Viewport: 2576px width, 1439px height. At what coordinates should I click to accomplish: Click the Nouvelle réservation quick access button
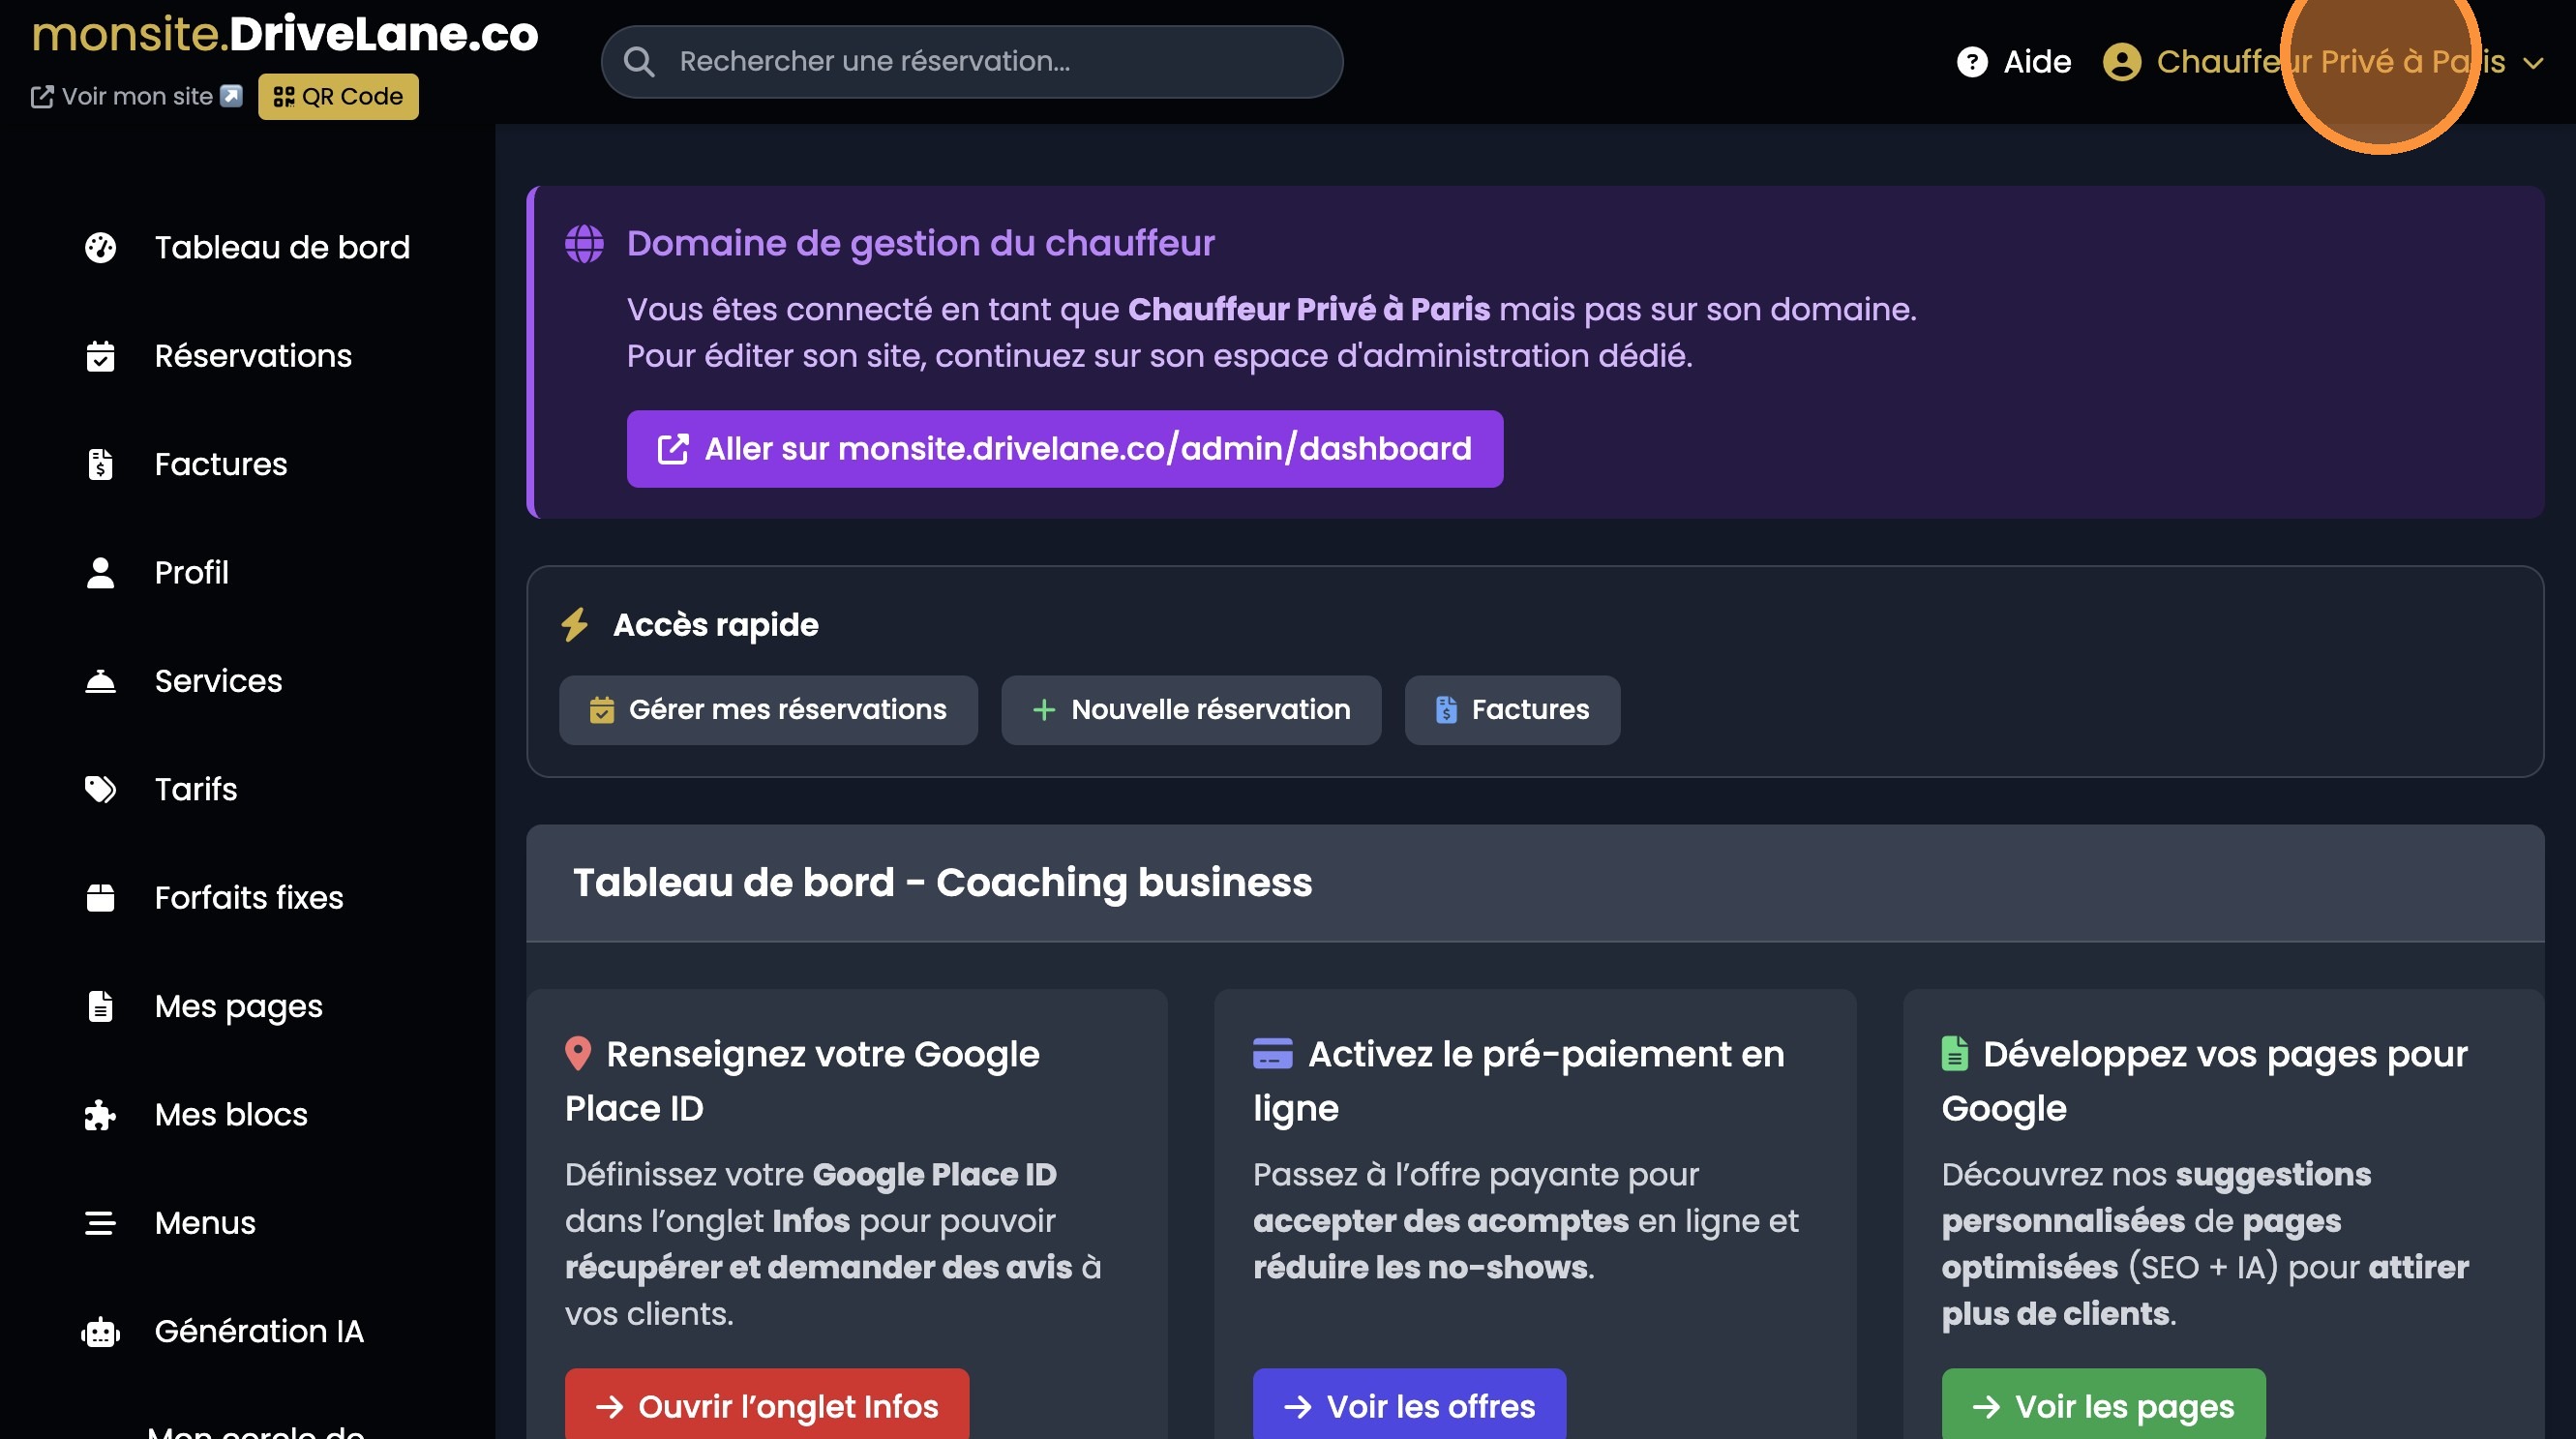(x=1190, y=710)
